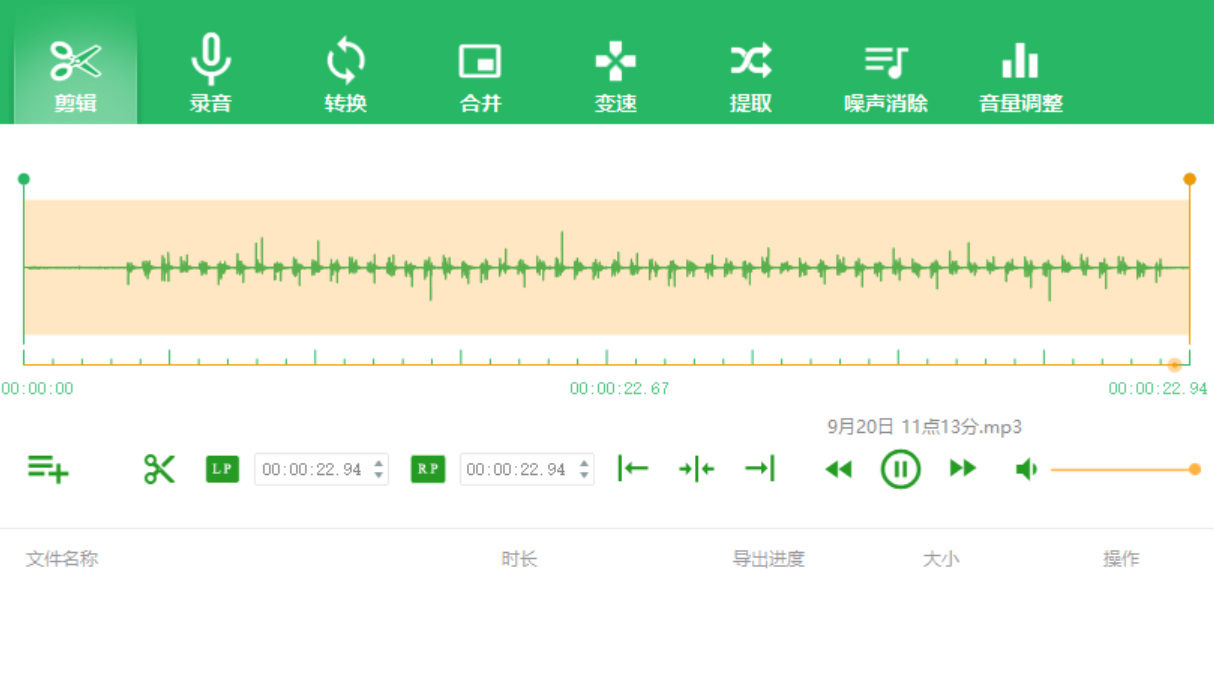Click the waveform display
The width and height of the screenshot is (1214, 699).
coord(607,267)
